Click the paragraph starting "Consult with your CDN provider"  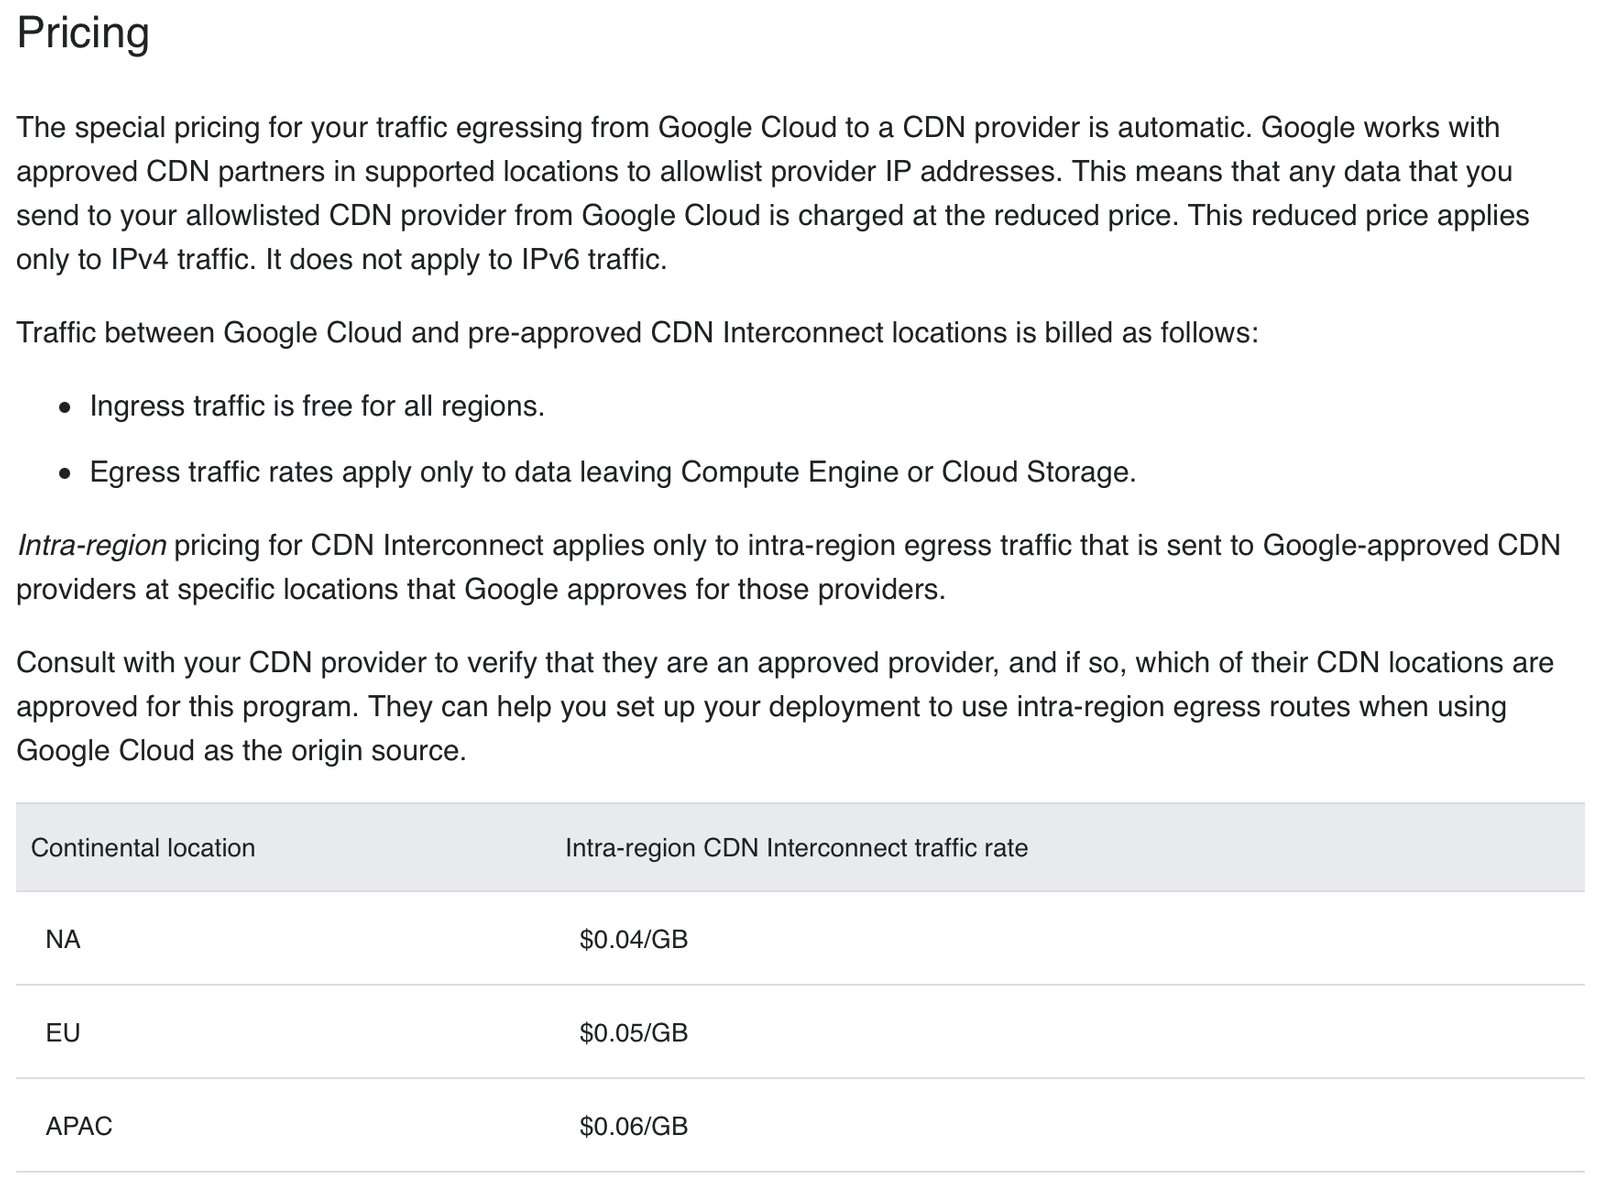(785, 663)
